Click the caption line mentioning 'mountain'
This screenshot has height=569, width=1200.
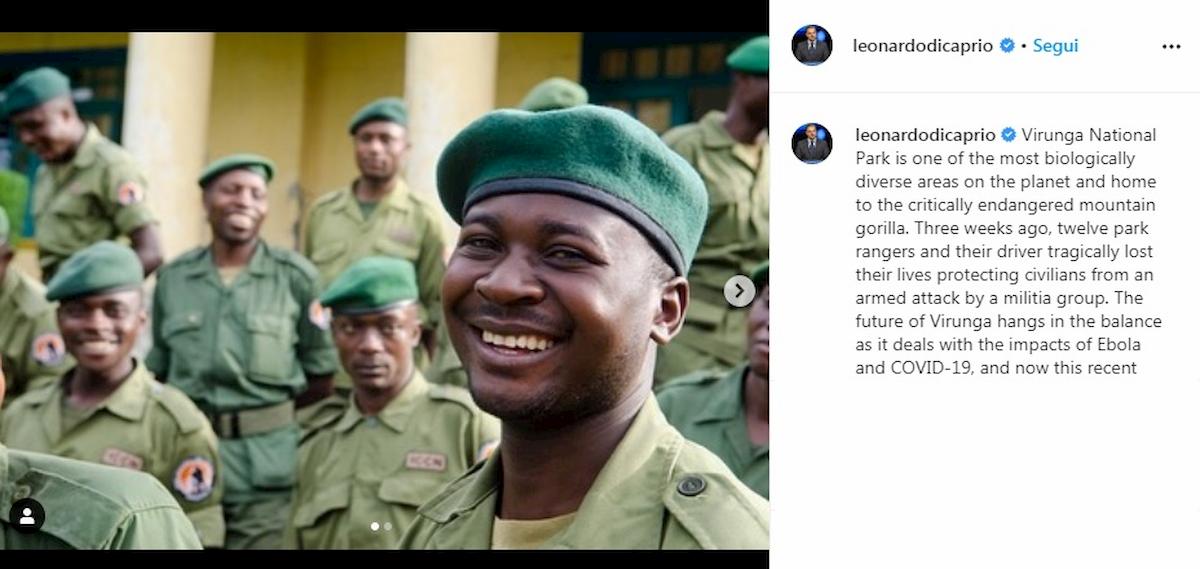pos(1005,205)
